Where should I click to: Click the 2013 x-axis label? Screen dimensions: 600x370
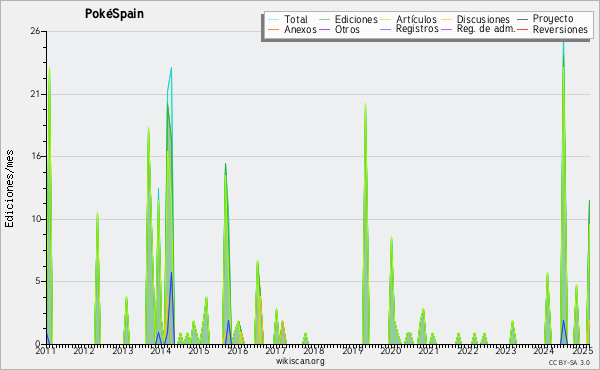pyautogui.click(x=122, y=351)
